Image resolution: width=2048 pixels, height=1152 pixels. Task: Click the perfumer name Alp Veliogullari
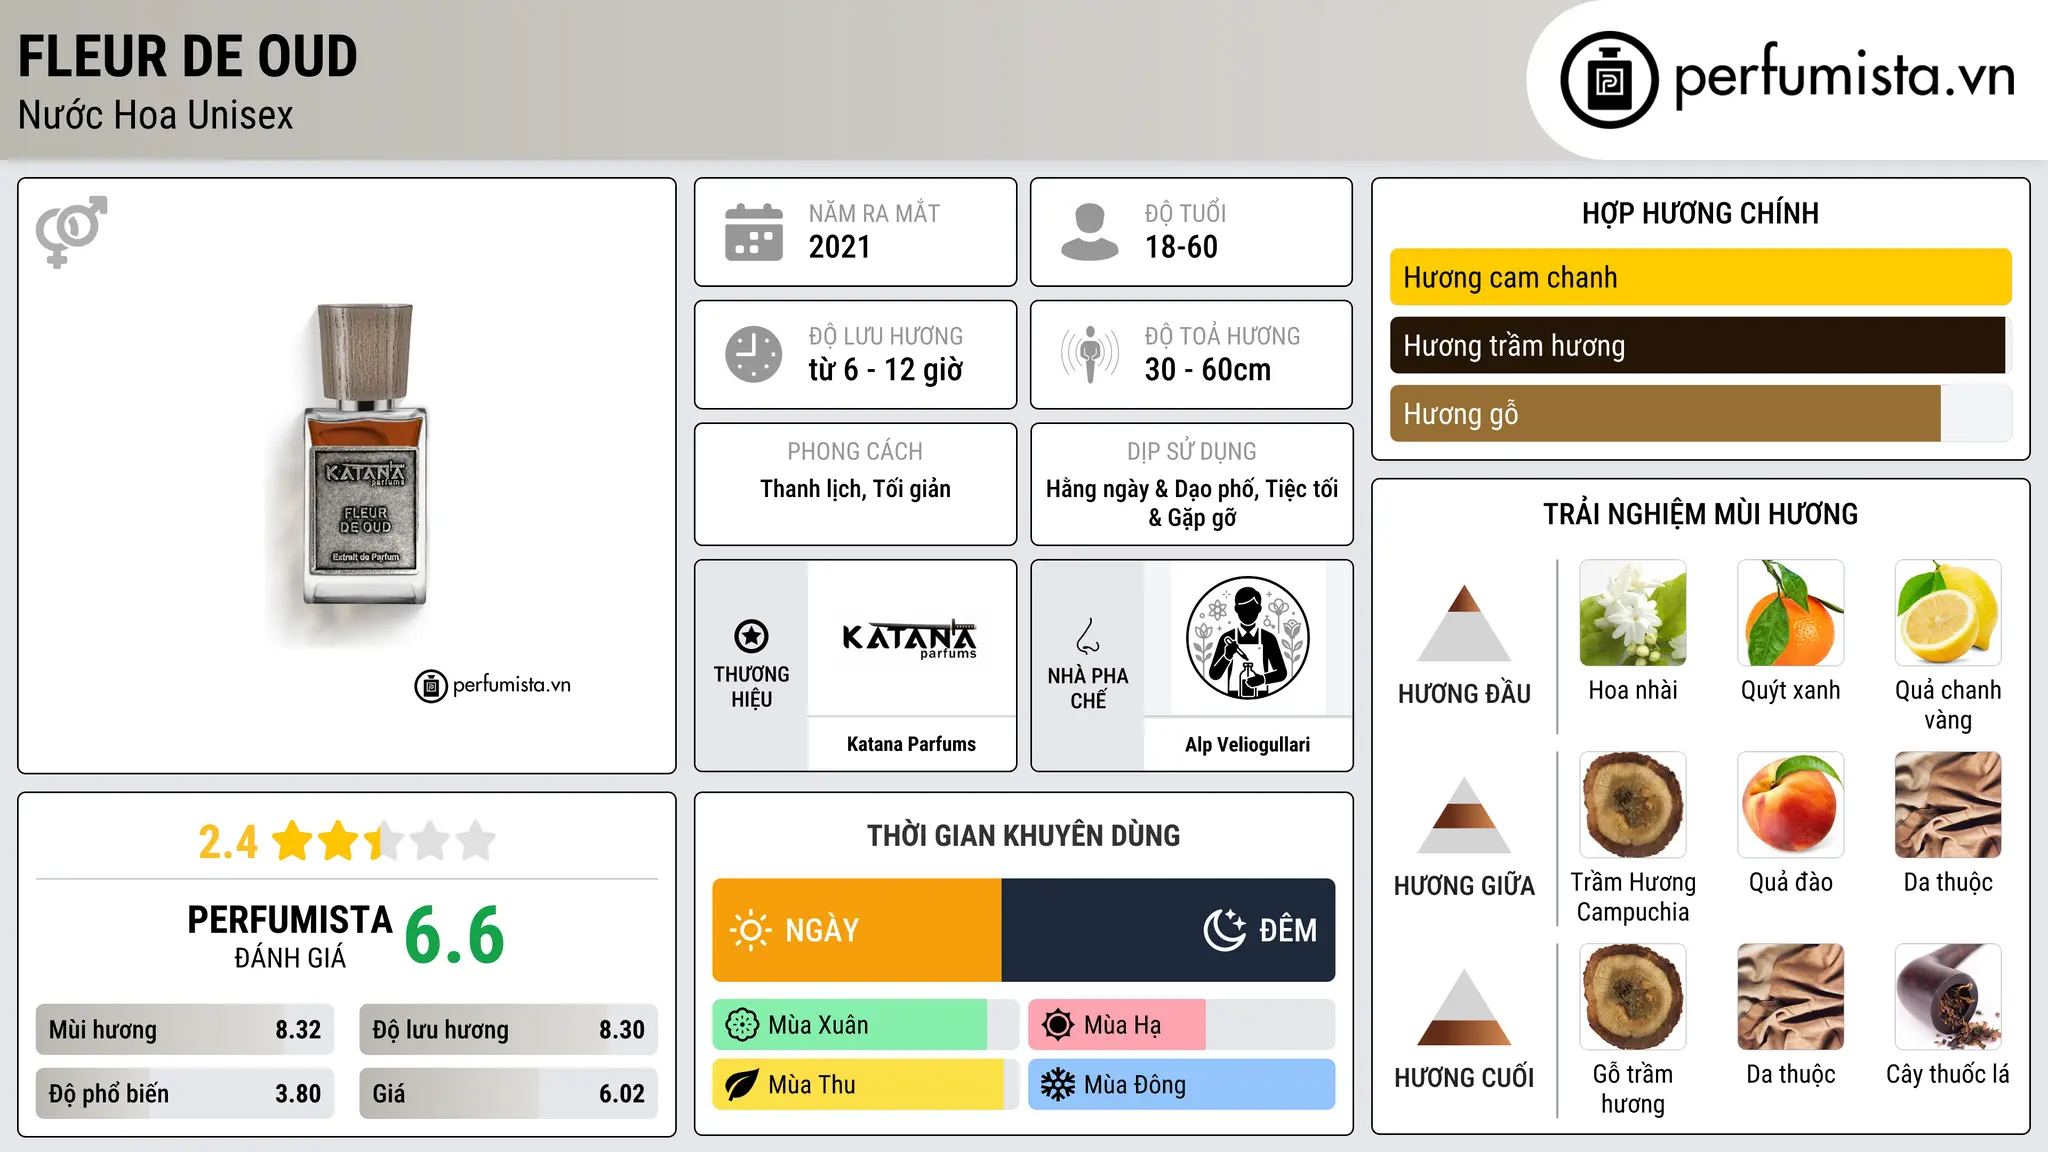[x=1247, y=744]
